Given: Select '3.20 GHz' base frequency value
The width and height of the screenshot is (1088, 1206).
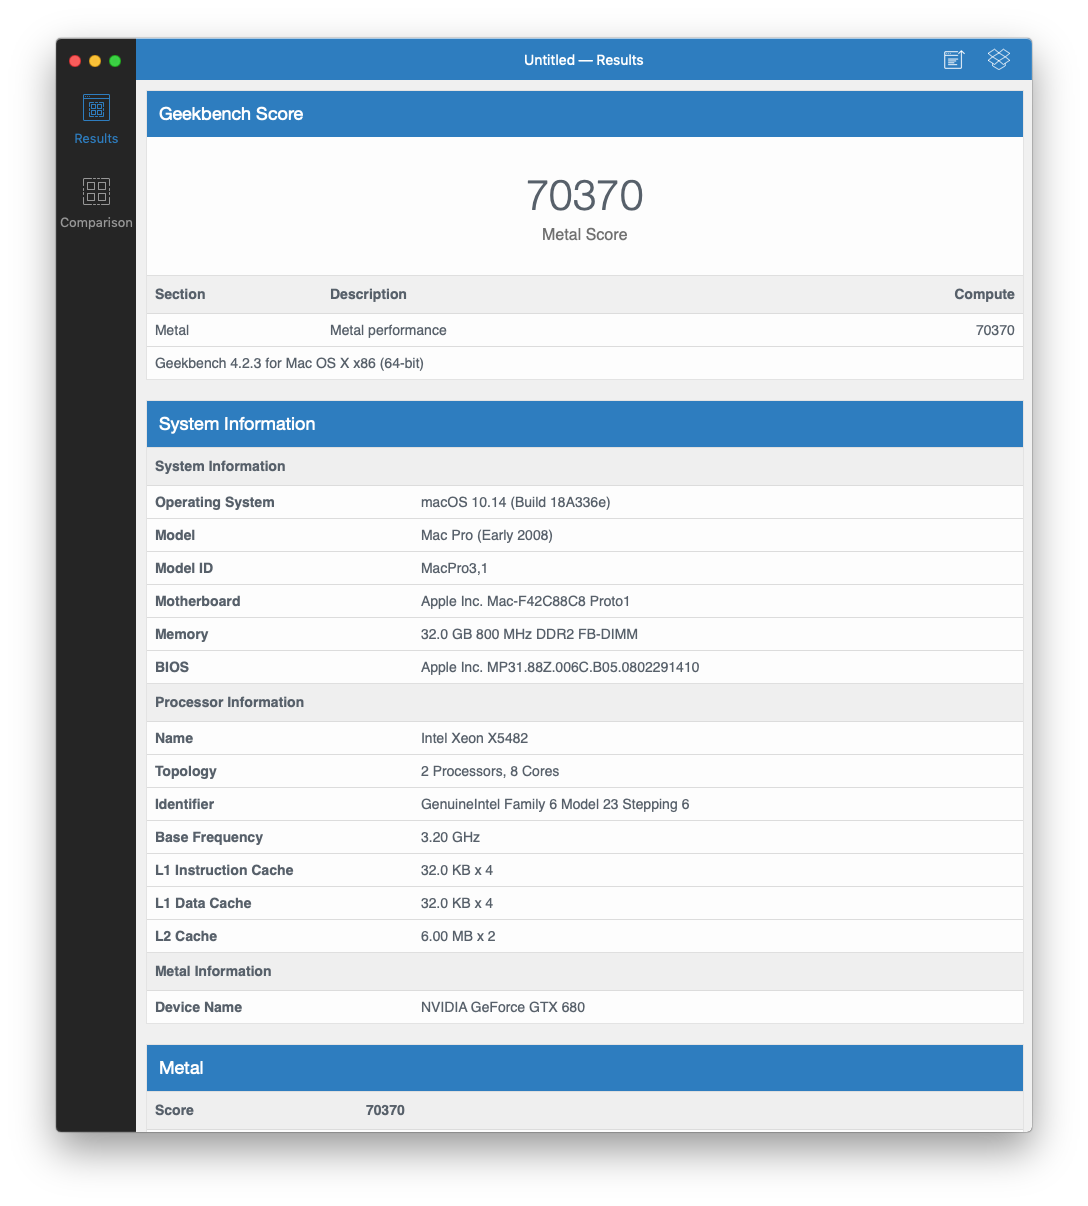Looking at the screenshot, I should [x=450, y=837].
